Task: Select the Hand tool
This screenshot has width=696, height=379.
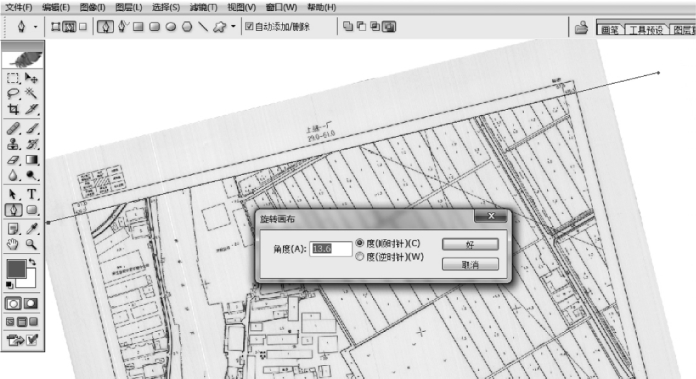Action: [x=13, y=244]
